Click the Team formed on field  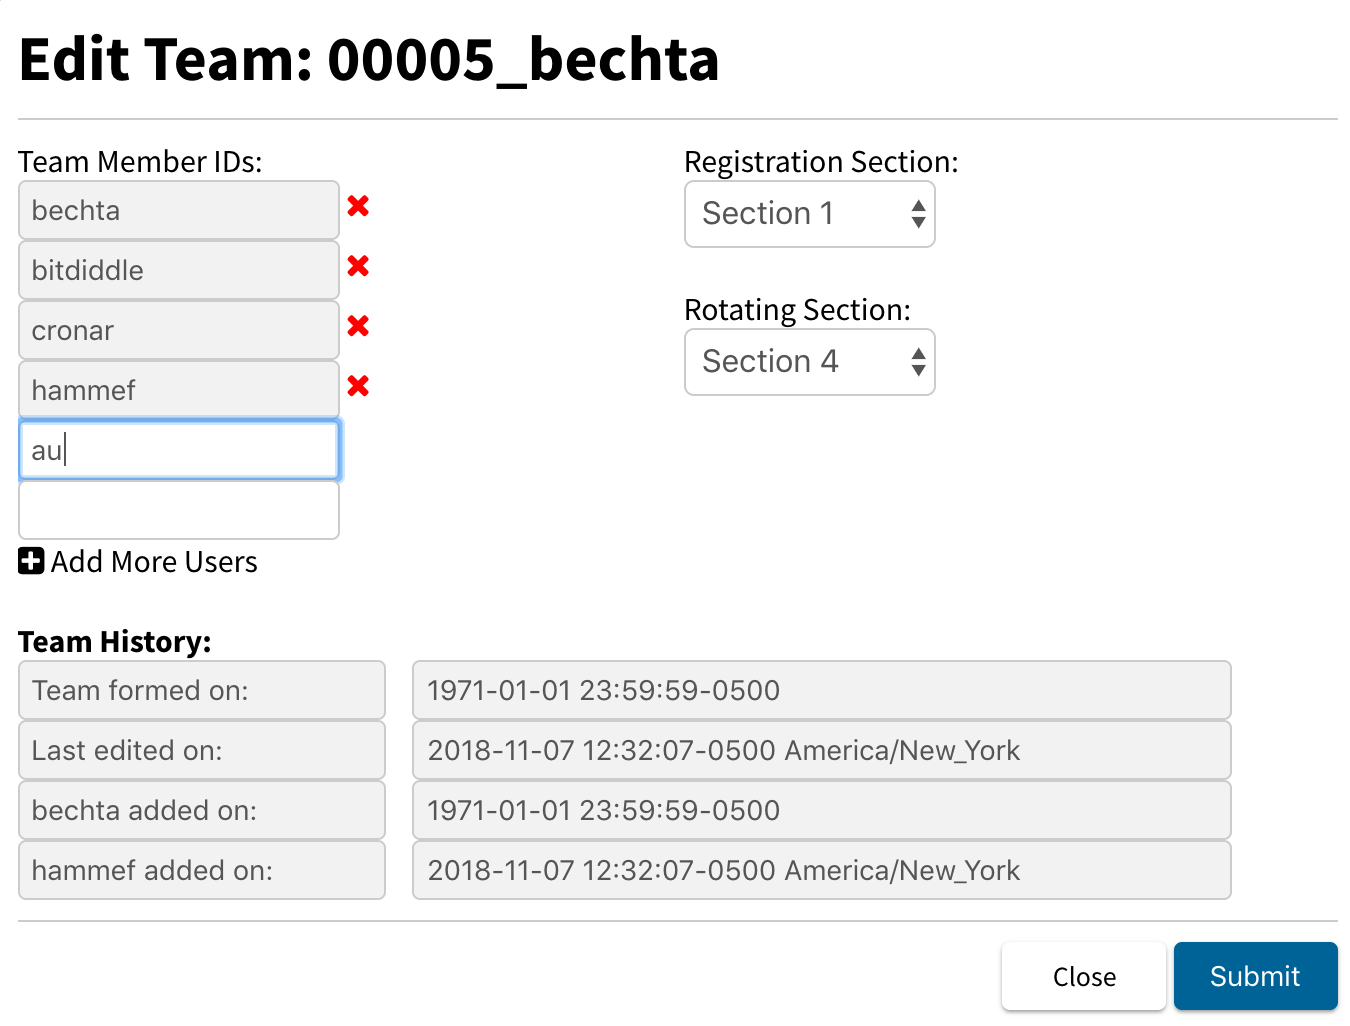(x=201, y=690)
